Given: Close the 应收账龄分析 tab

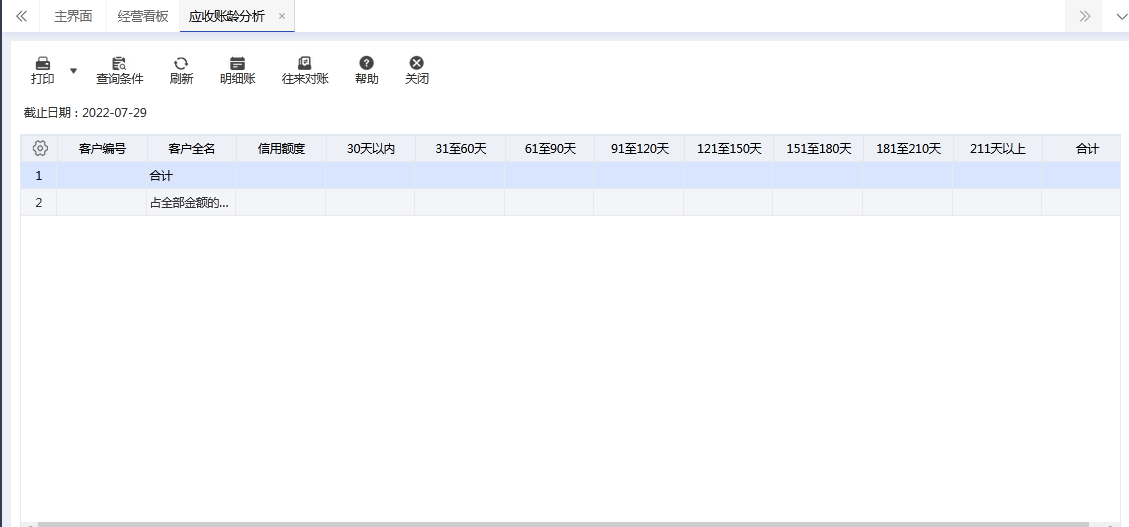Looking at the screenshot, I should point(282,16).
